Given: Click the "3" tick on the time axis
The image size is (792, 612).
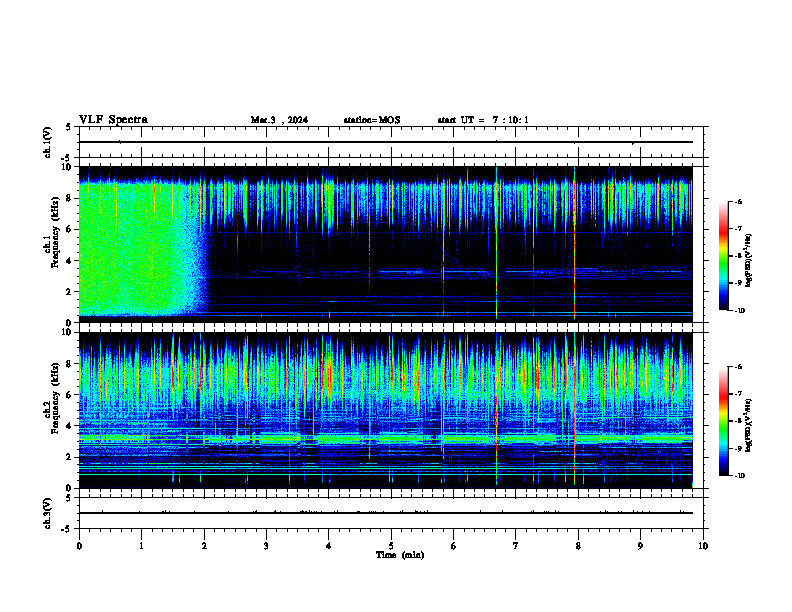Looking at the screenshot, I should point(266,546).
